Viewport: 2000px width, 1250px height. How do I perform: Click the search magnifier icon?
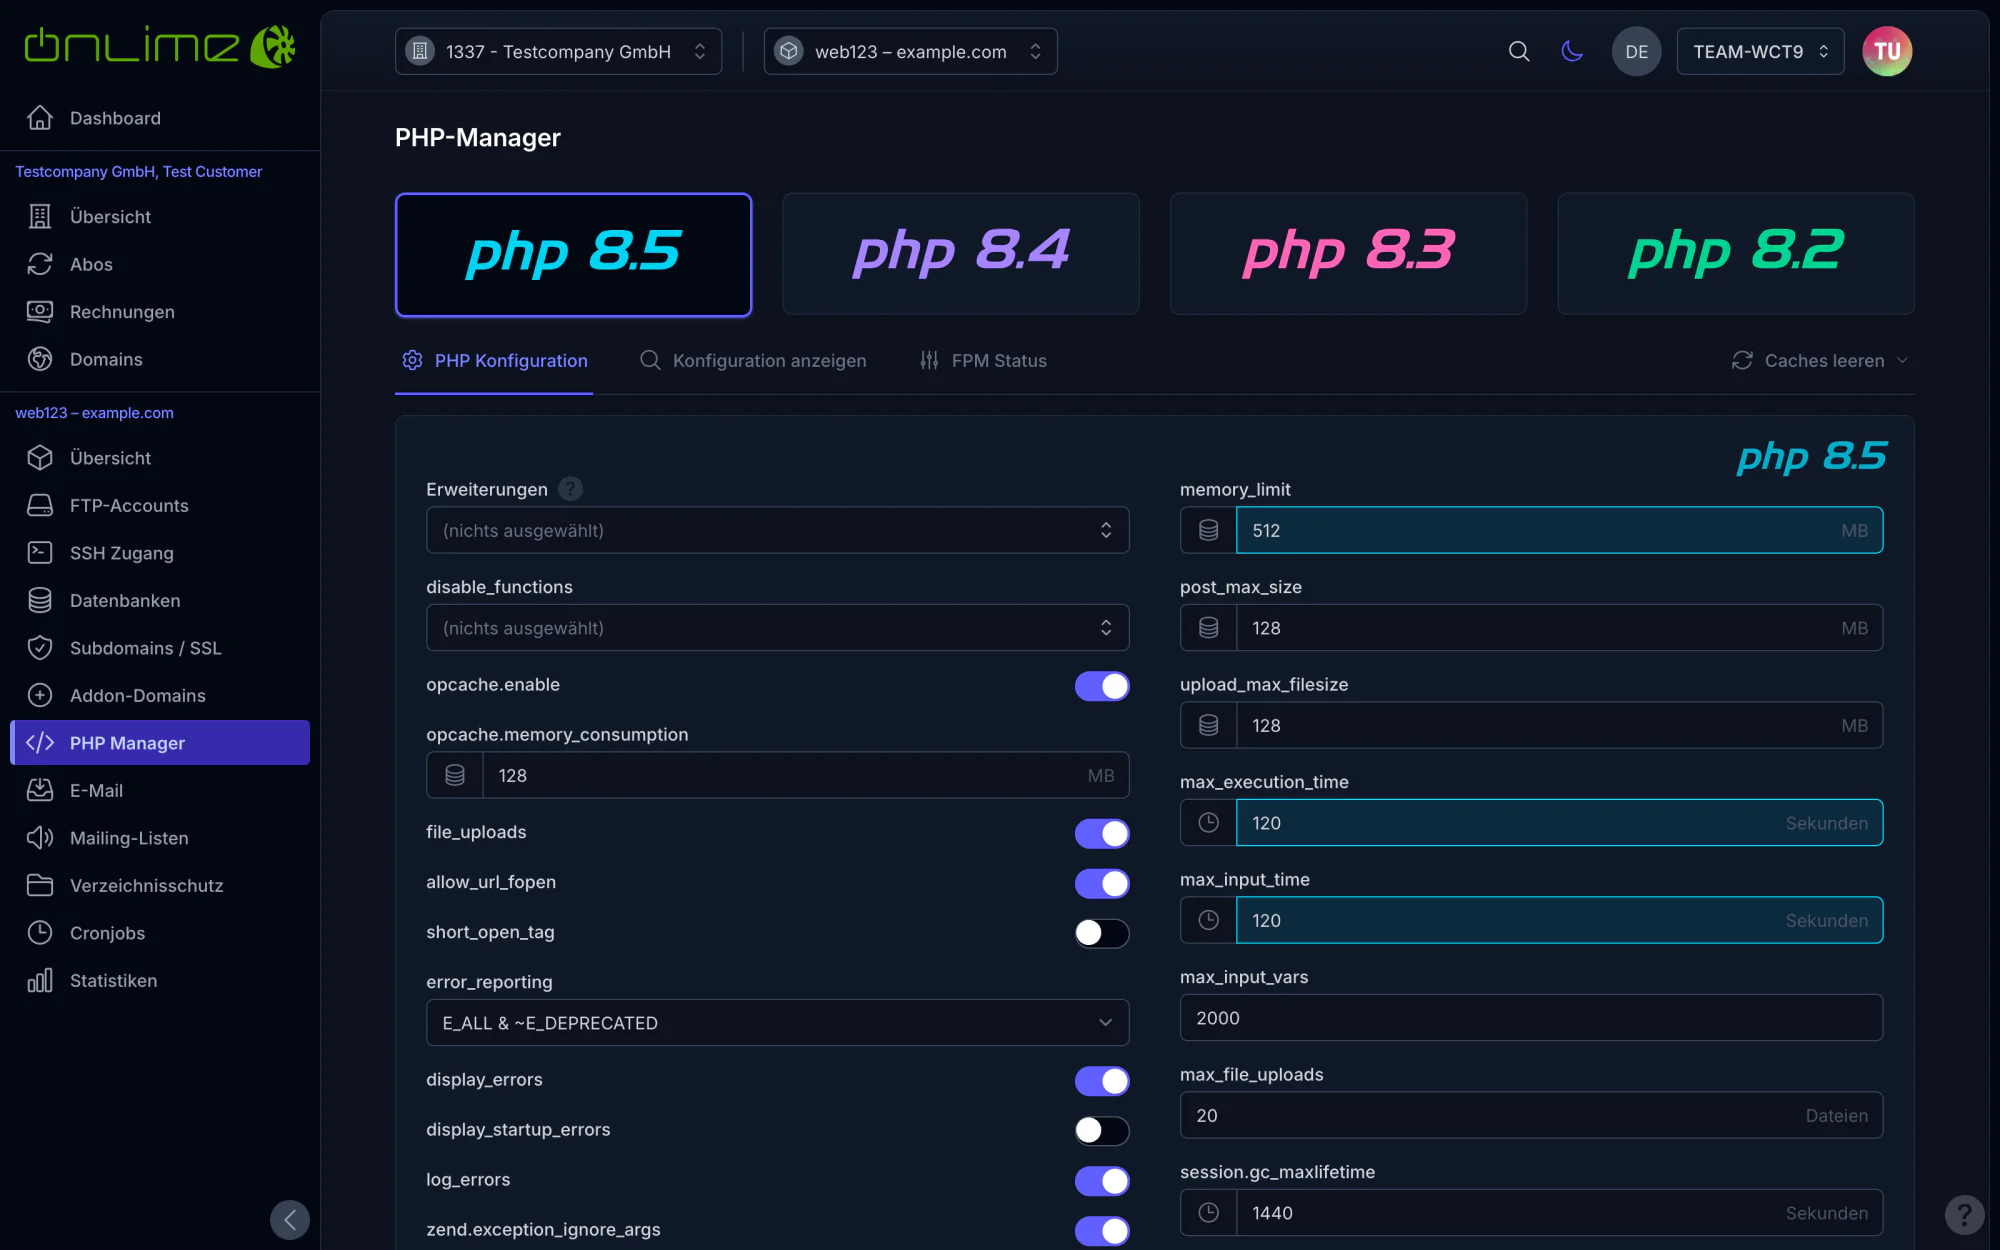(1519, 51)
